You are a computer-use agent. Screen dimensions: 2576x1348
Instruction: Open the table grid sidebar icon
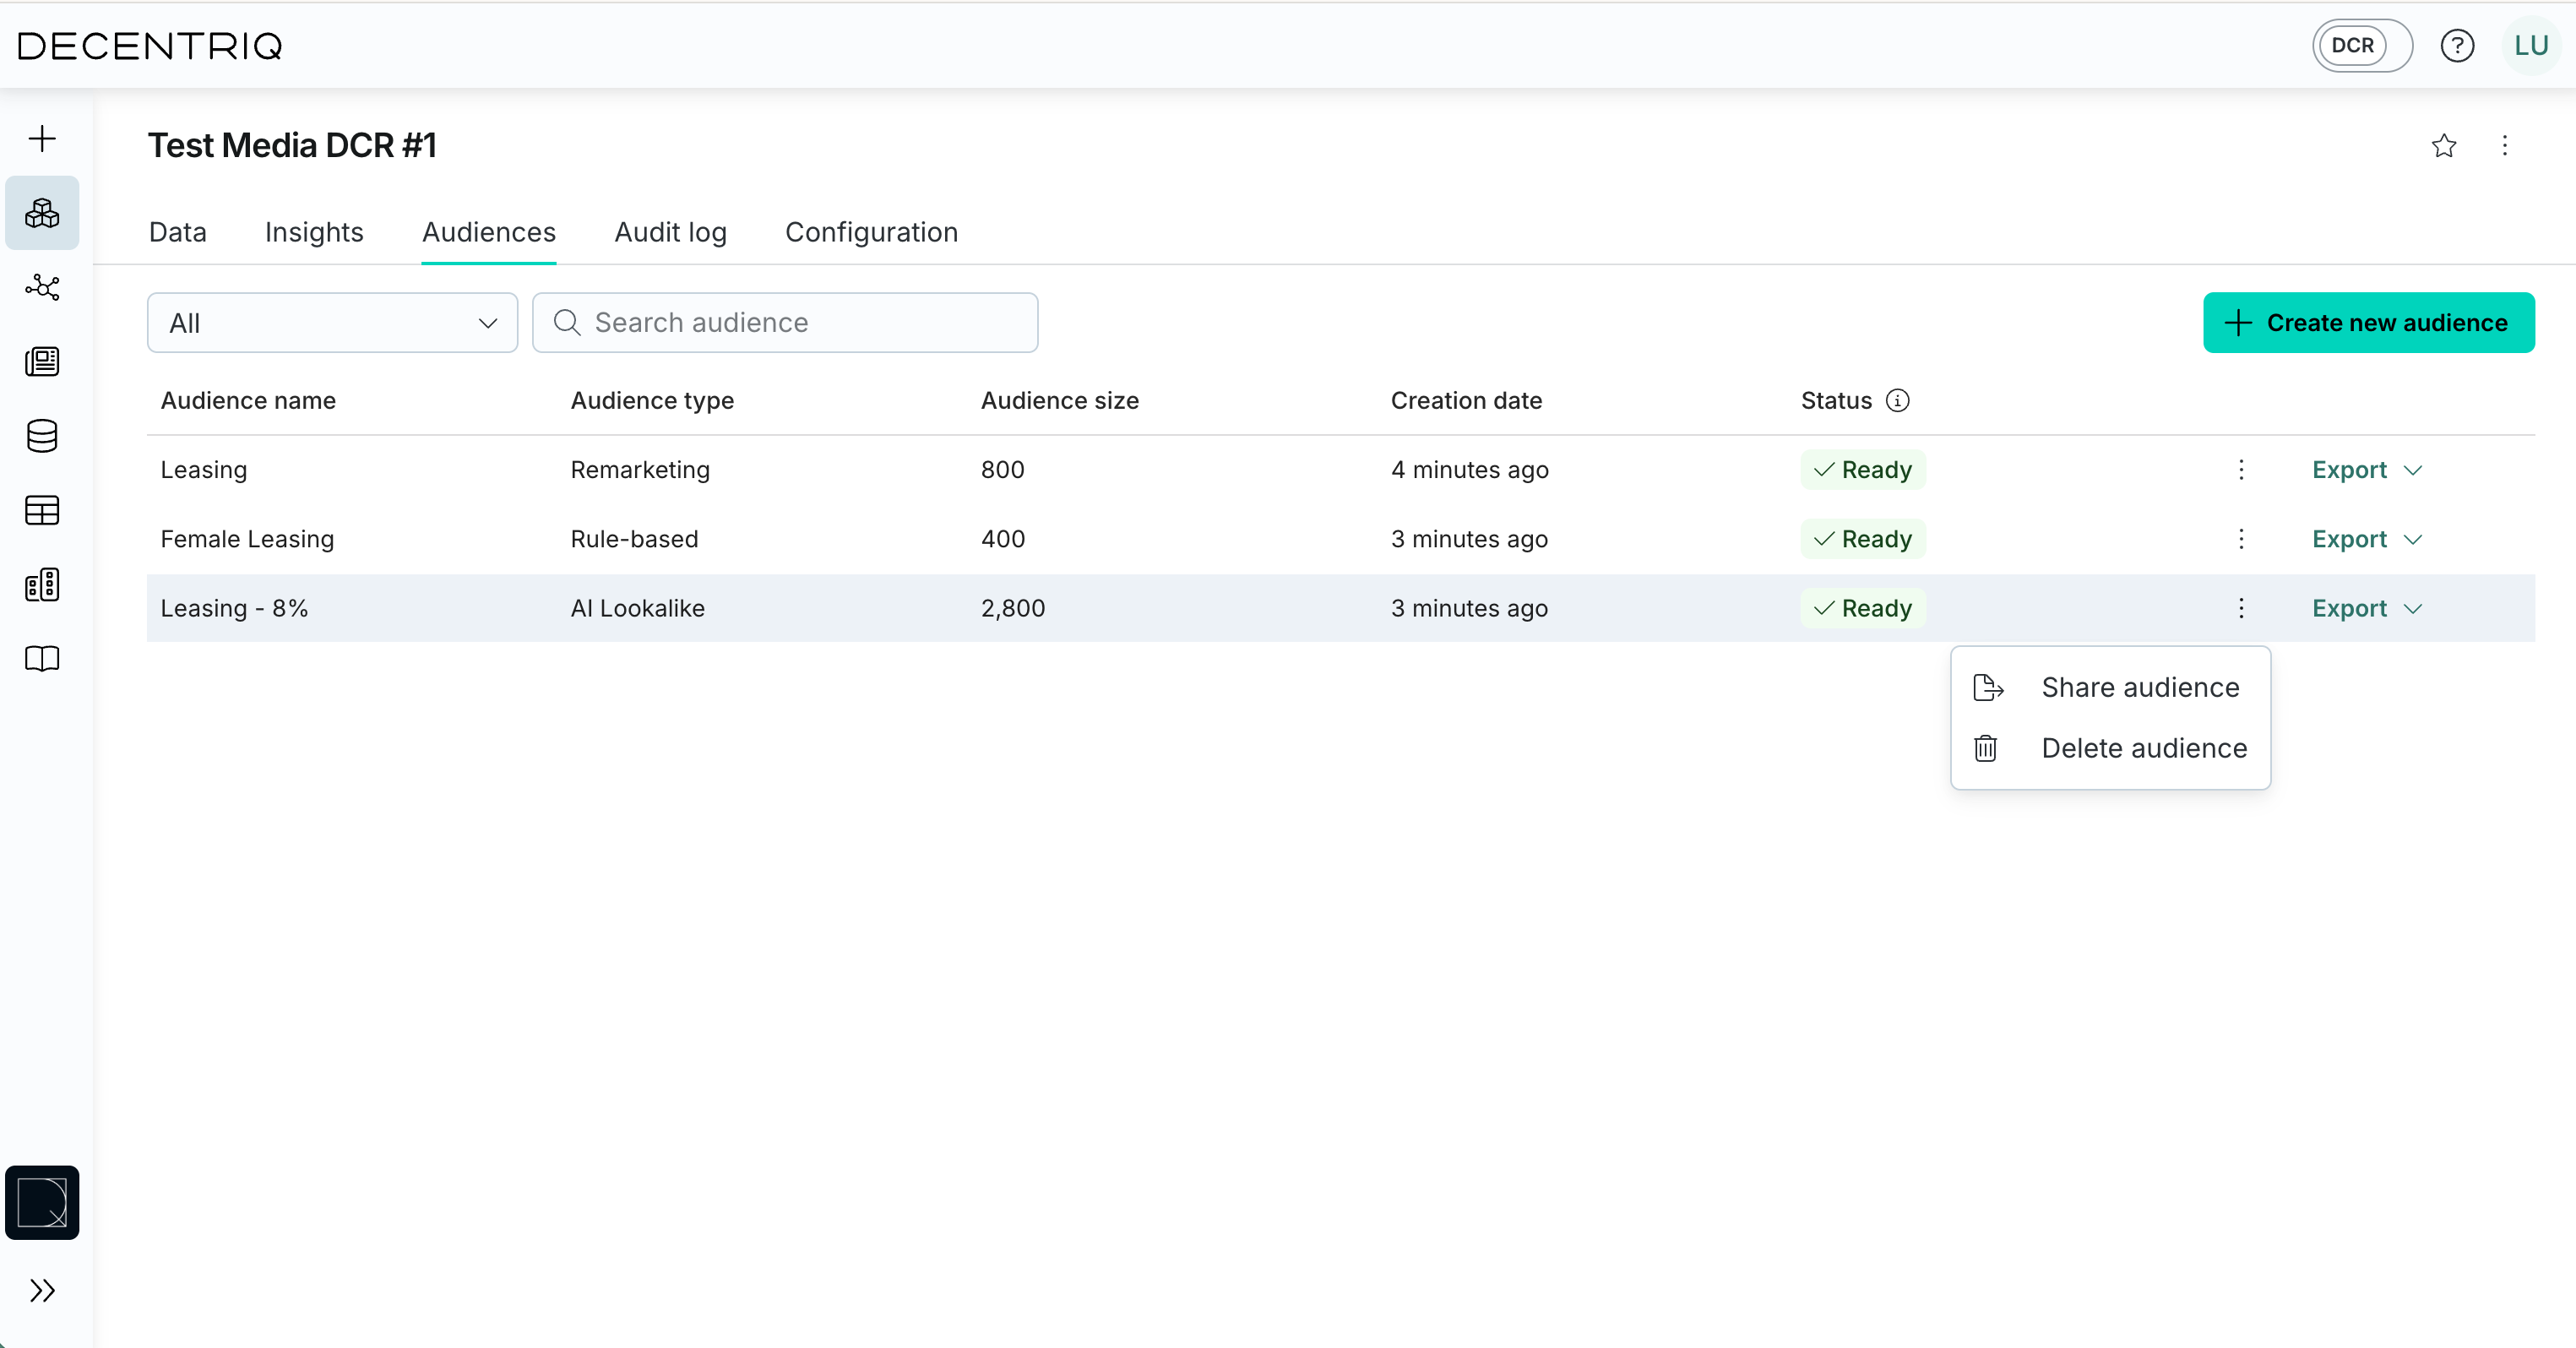tap(42, 510)
